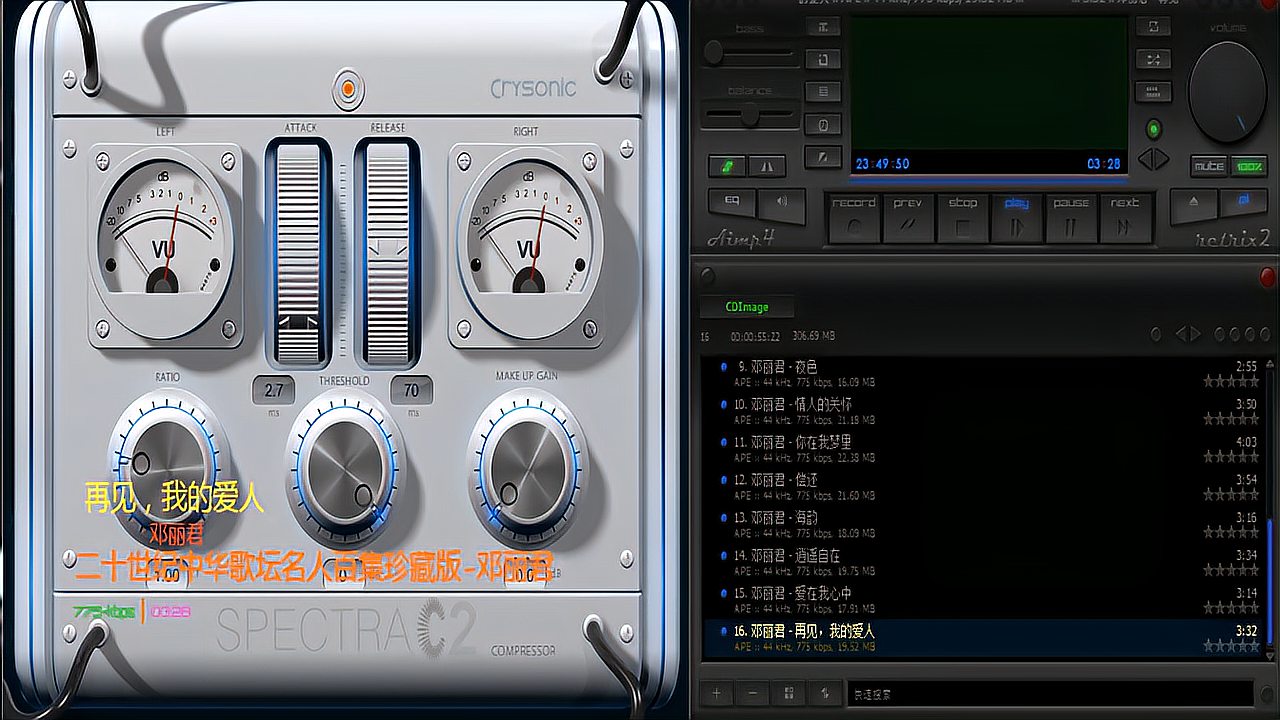The image size is (1280, 720).
Task: Click the second small icon left of display
Action: [823, 59]
